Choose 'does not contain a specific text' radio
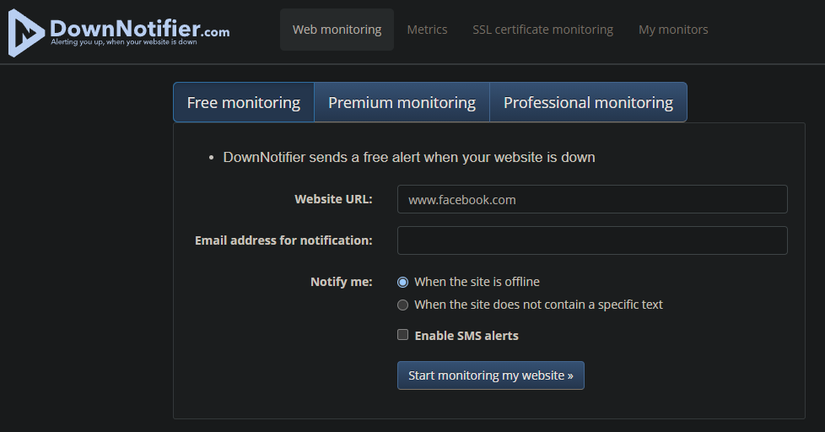The width and height of the screenshot is (825, 432). (x=403, y=305)
